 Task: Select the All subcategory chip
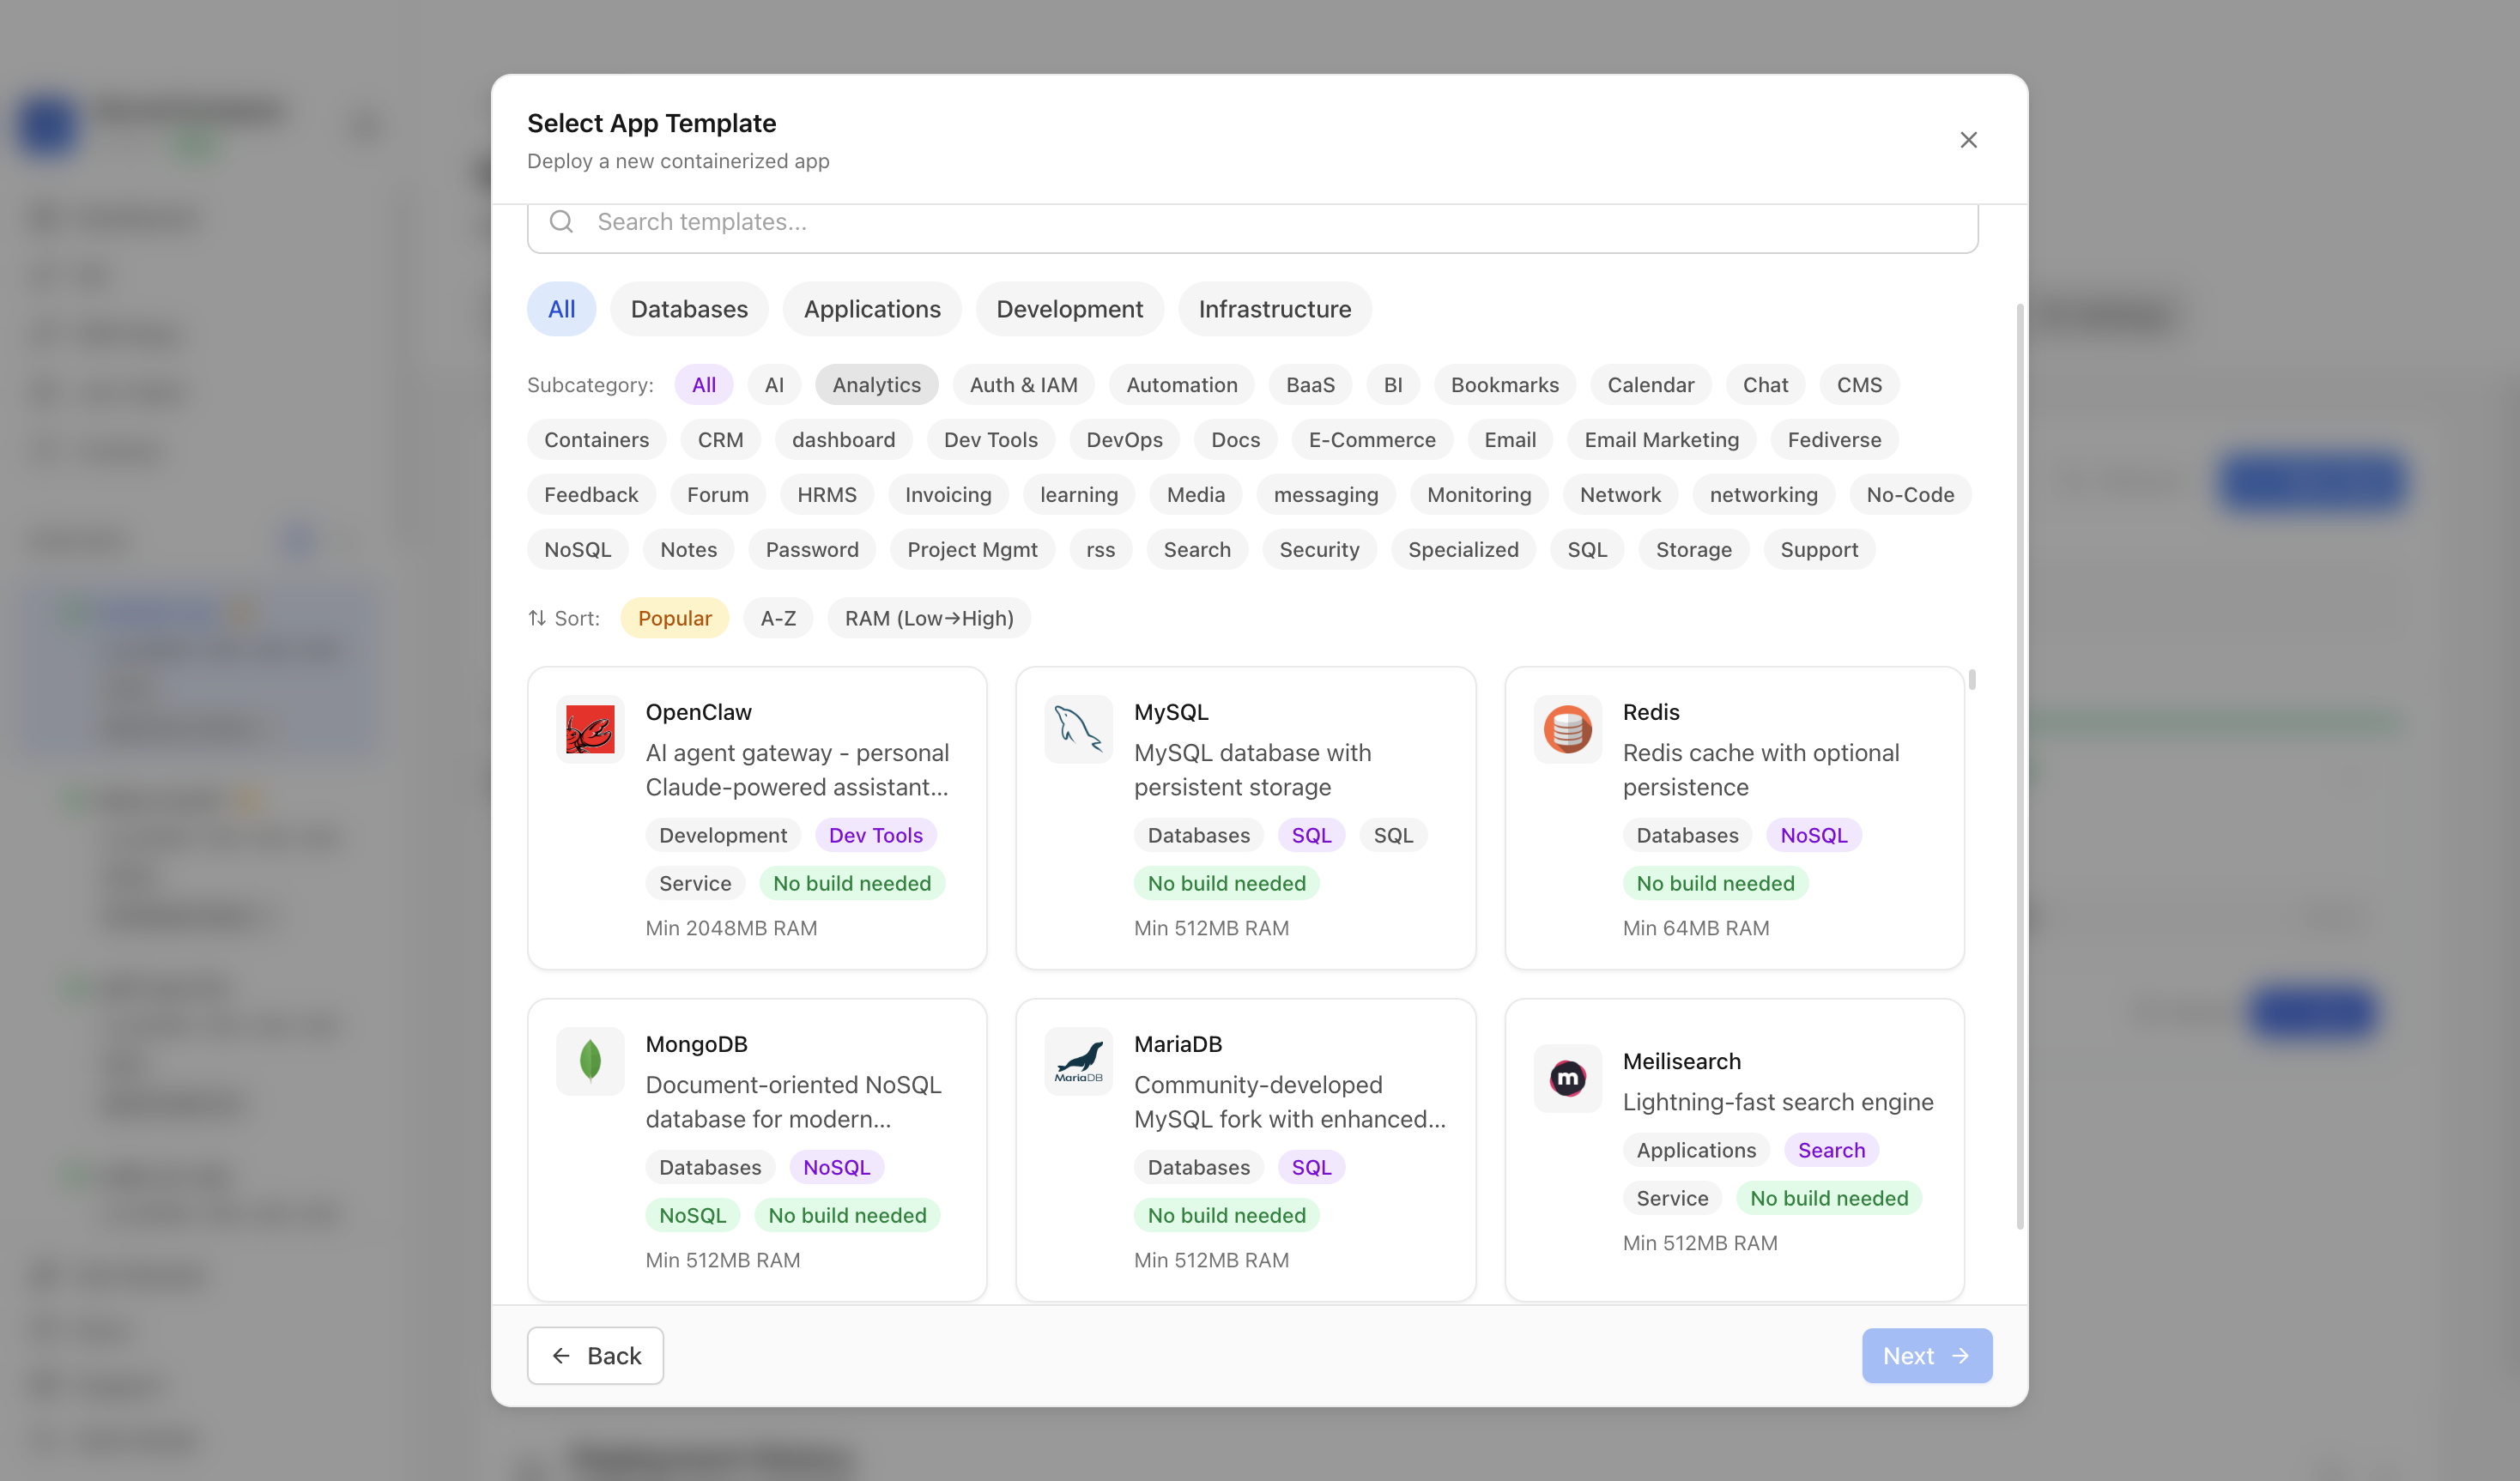click(704, 384)
